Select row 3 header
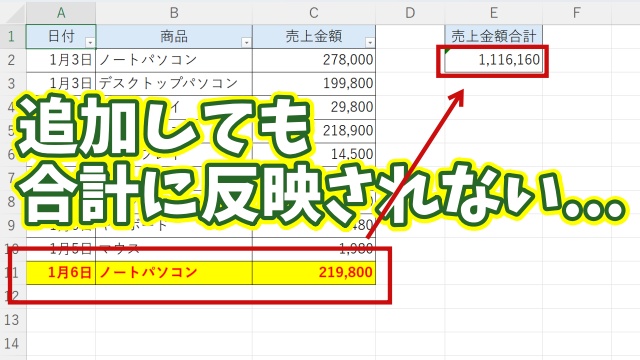The image size is (640, 360). click(12, 84)
